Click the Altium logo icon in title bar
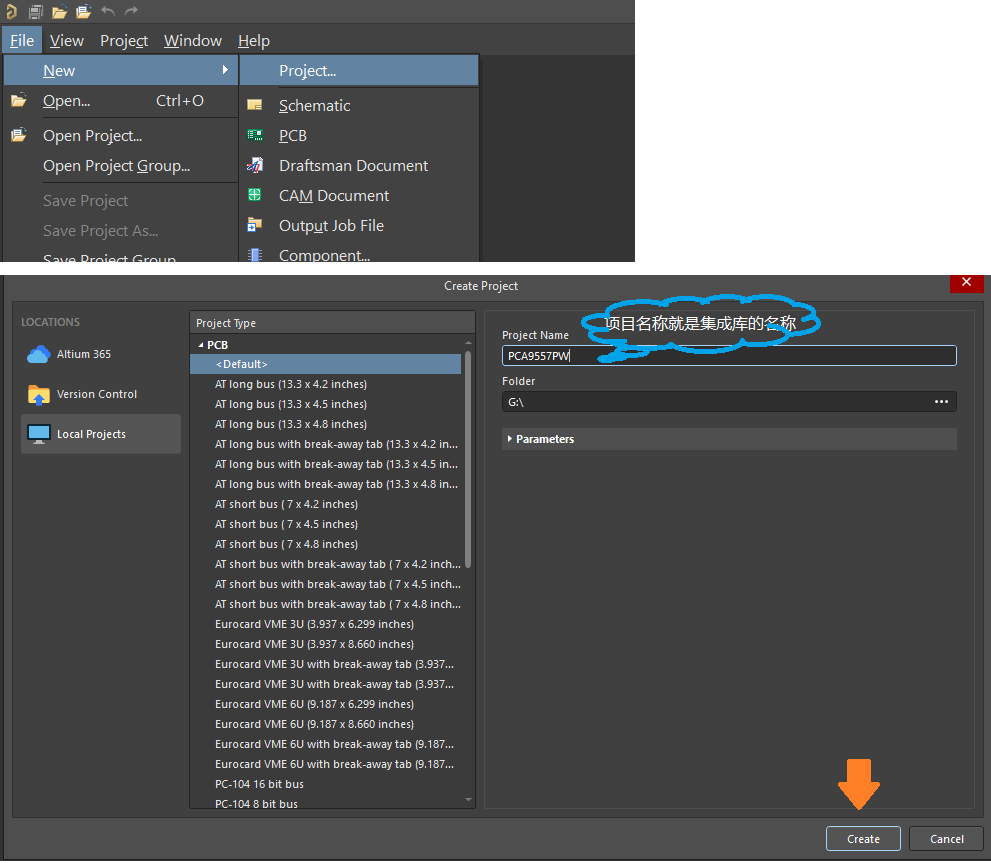The image size is (991, 863). tap(11, 11)
